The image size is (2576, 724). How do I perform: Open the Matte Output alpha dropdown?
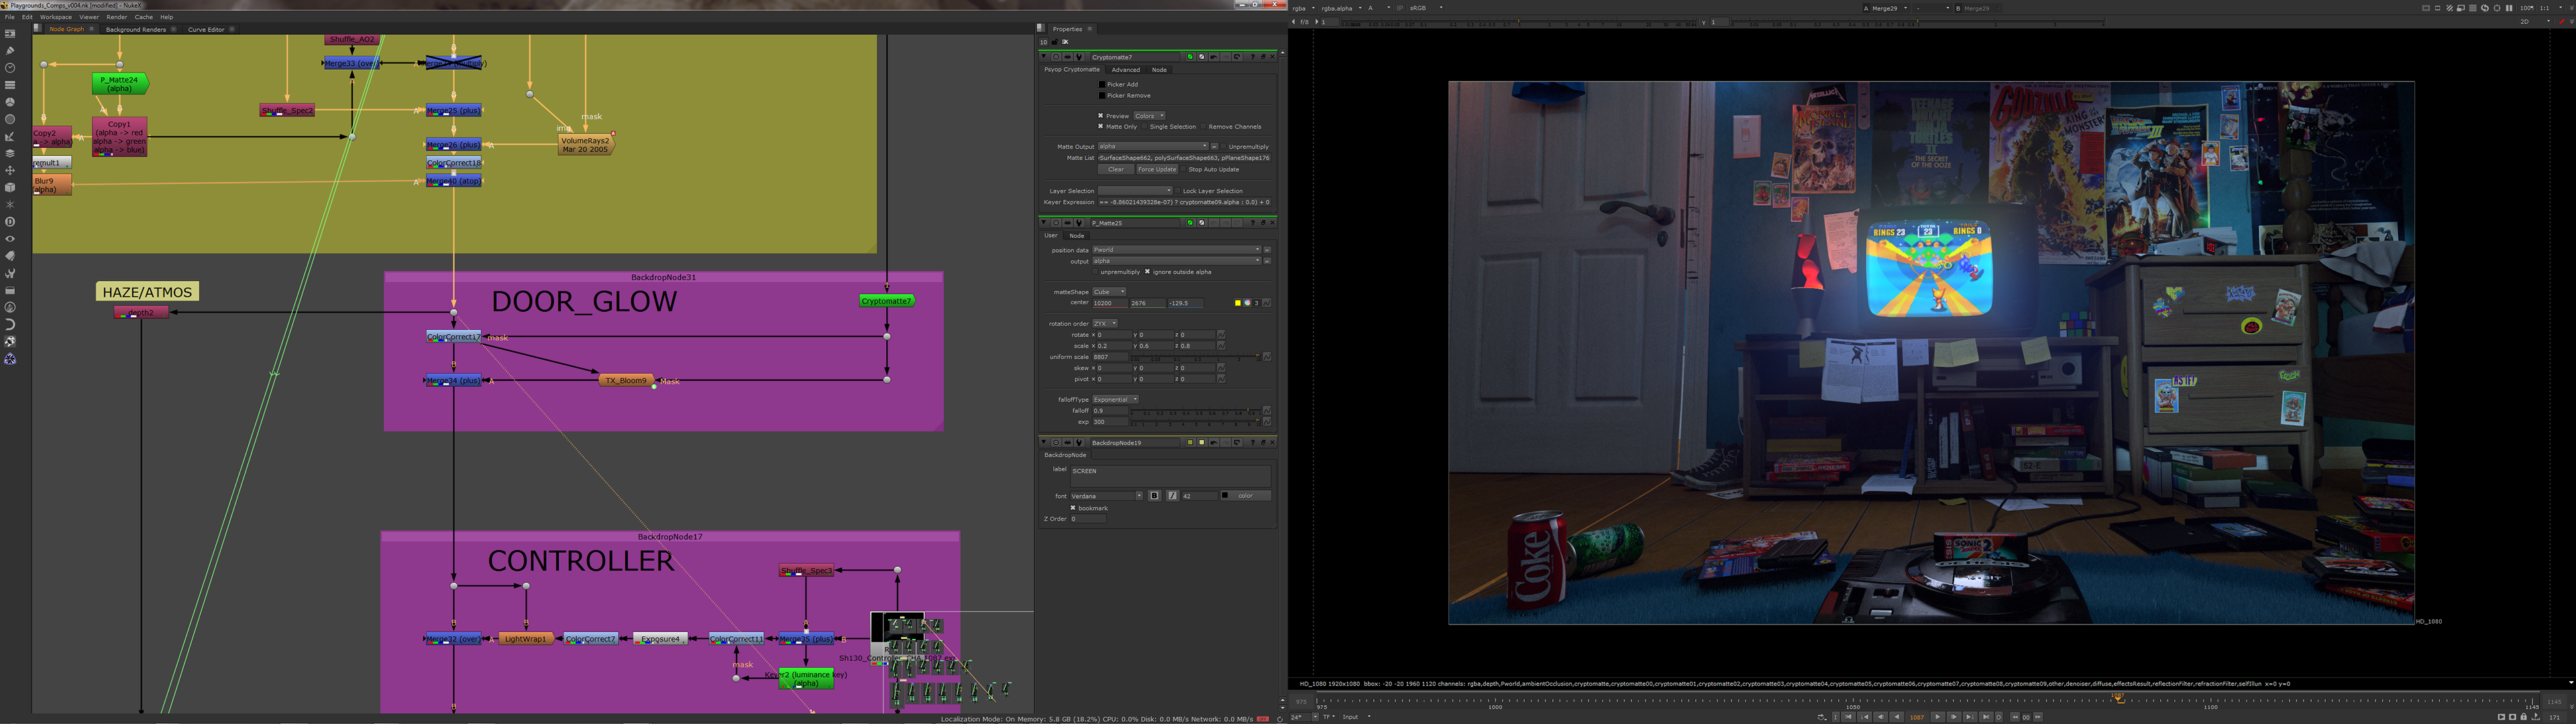[1152, 146]
